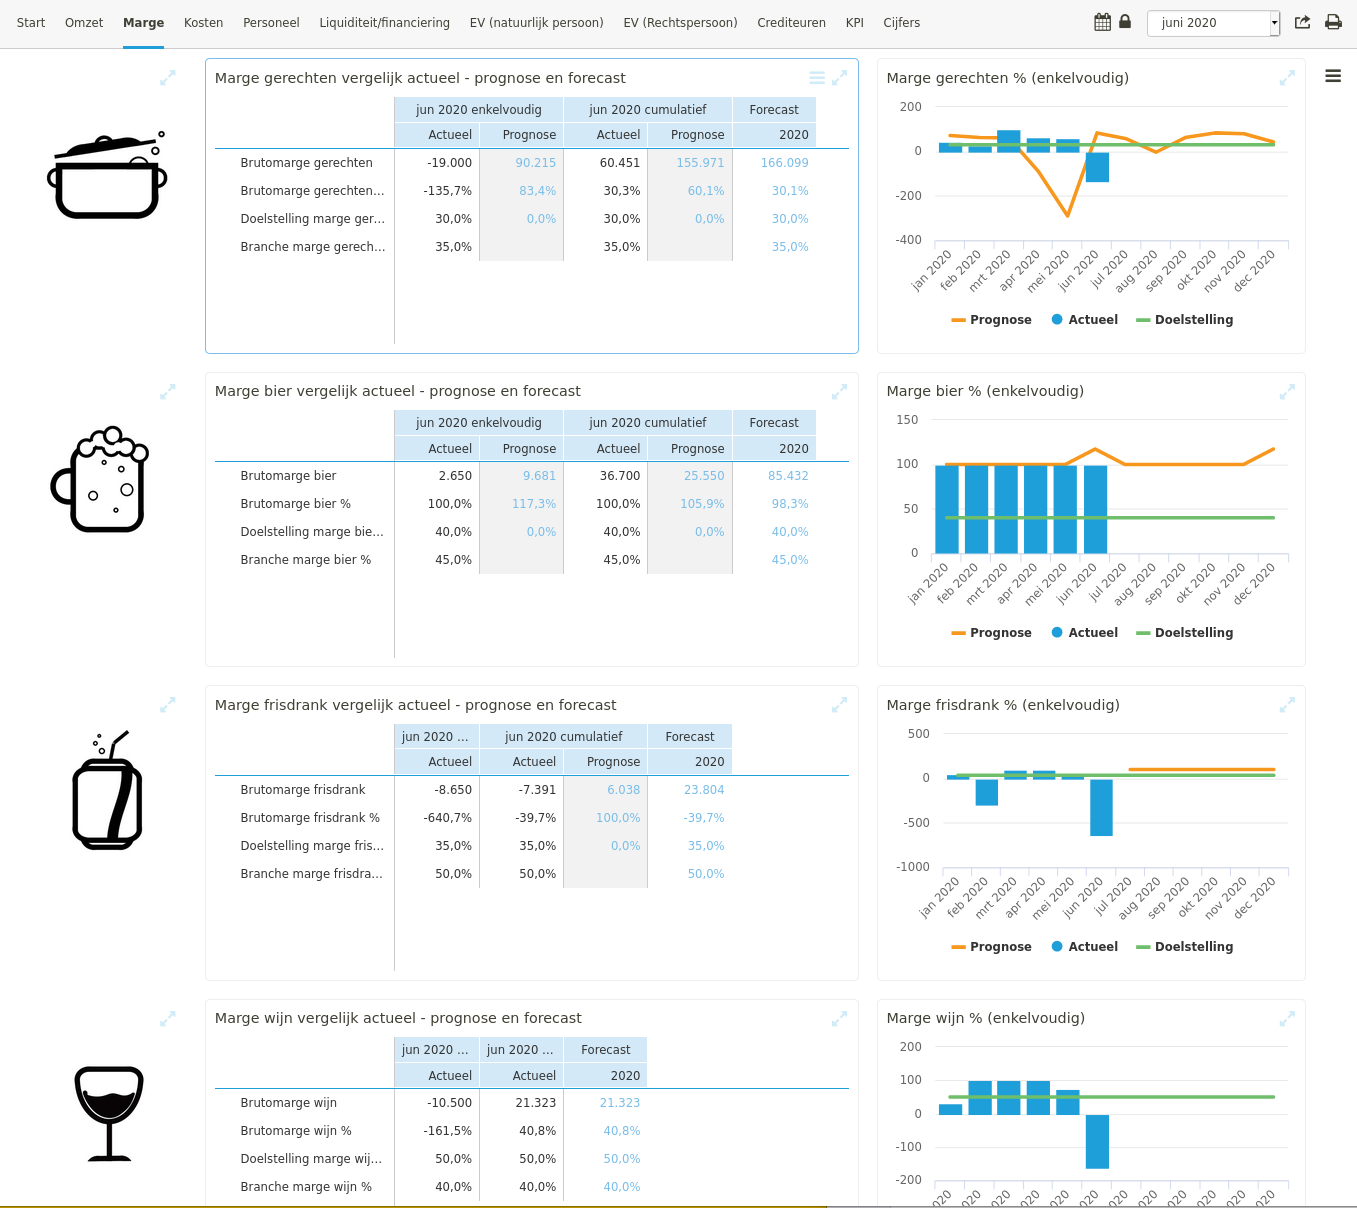Click the negative jun 2020 bar in Marge wijn chart
The width and height of the screenshot is (1357, 1208).
pos(1097,1141)
